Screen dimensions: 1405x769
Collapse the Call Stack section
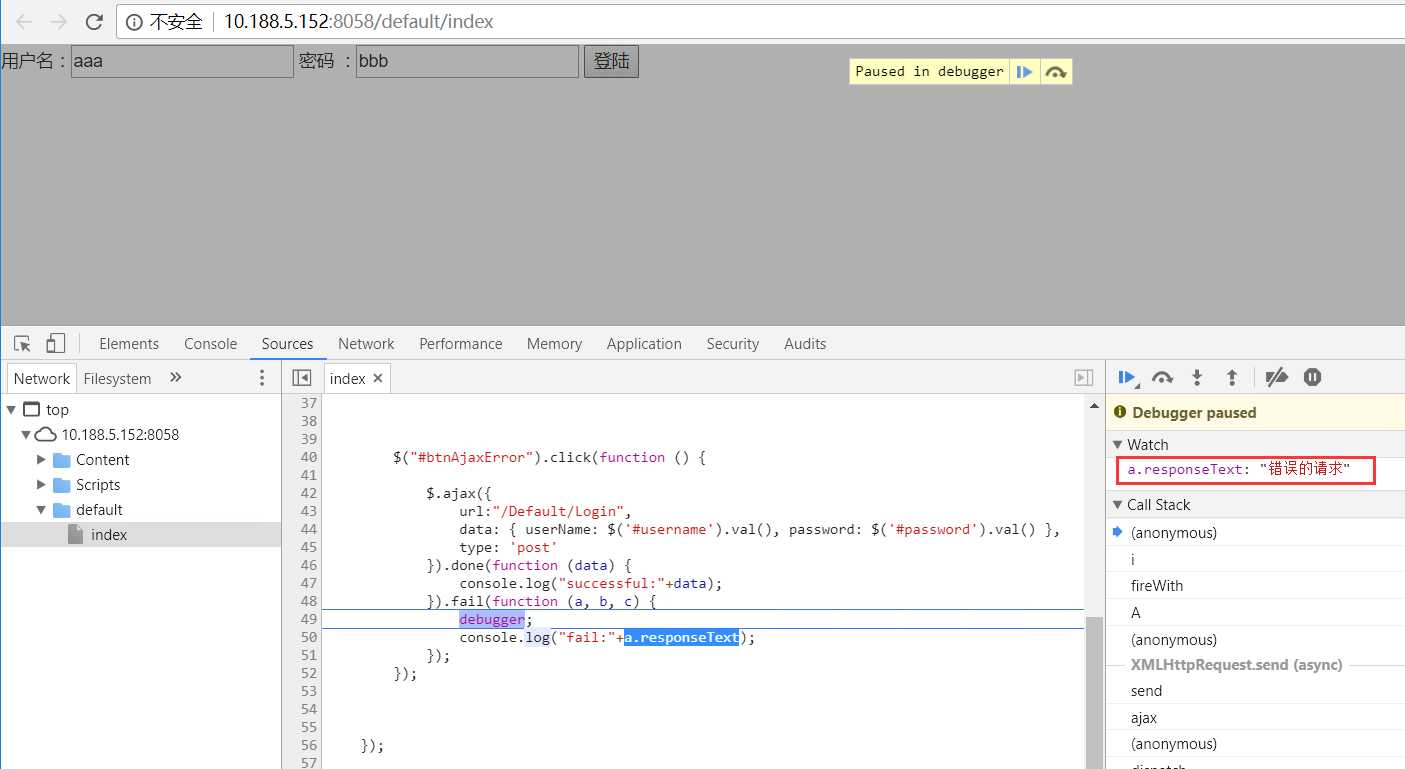click(x=1118, y=505)
